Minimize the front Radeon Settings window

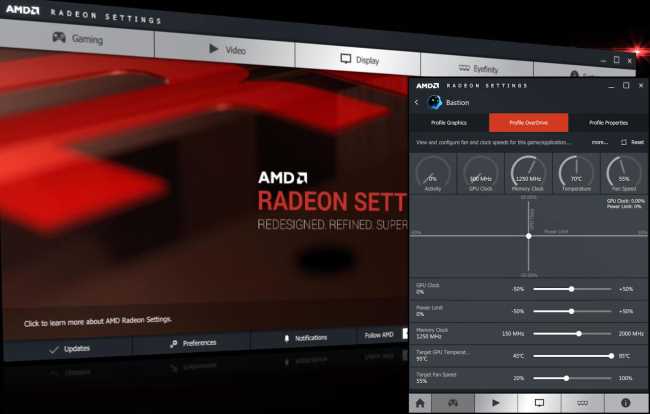(611, 86)
